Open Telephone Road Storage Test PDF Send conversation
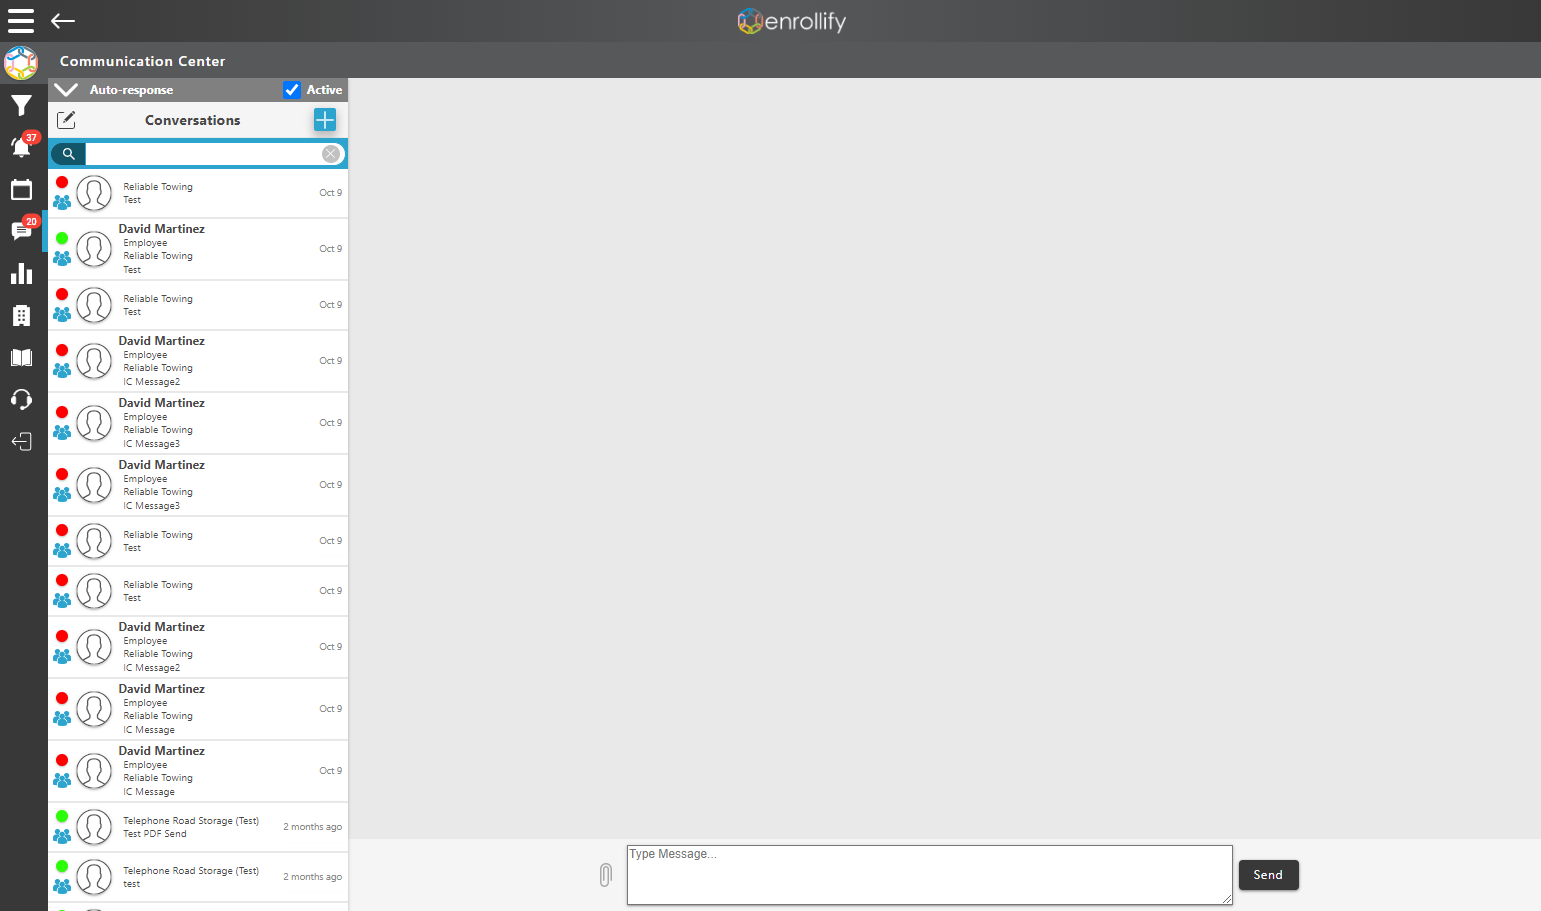Screen dimensions: 1541x911 pyautogui.click(x=198, y=827)
